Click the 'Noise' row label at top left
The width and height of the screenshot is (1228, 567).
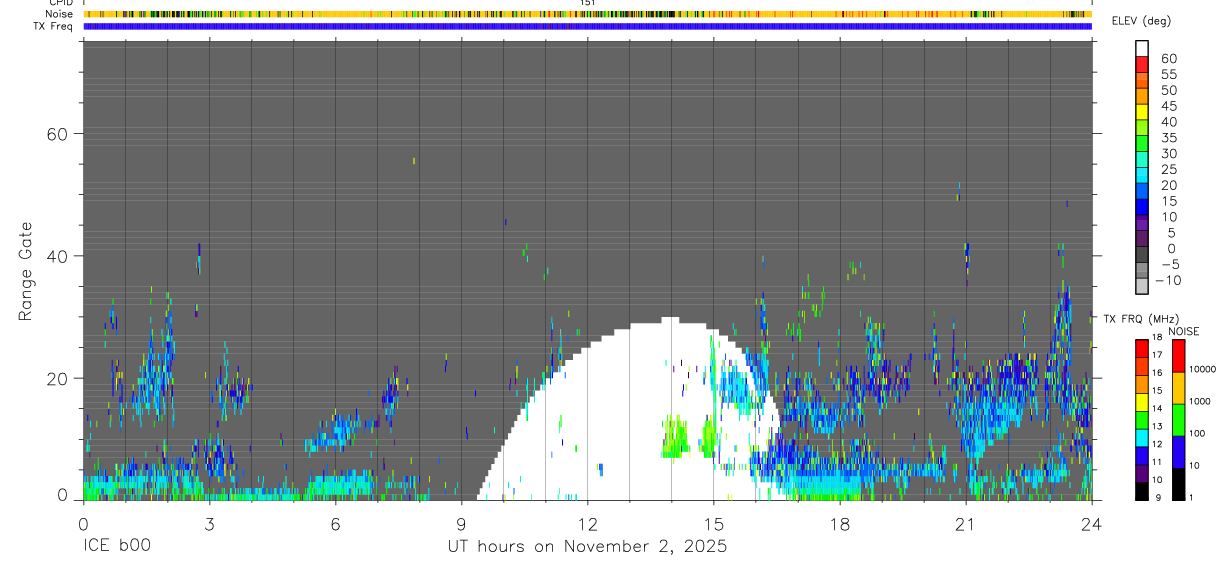tap(59, 14)
